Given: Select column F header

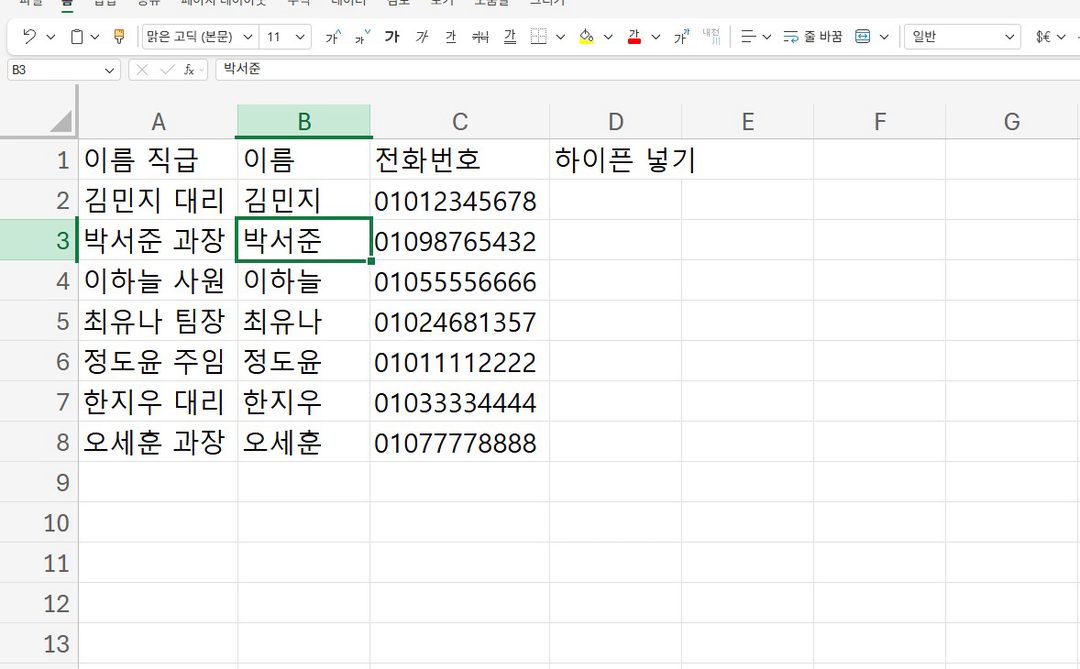Looking at the screenshot, I should pyautogui.click(x=880, y=121).
